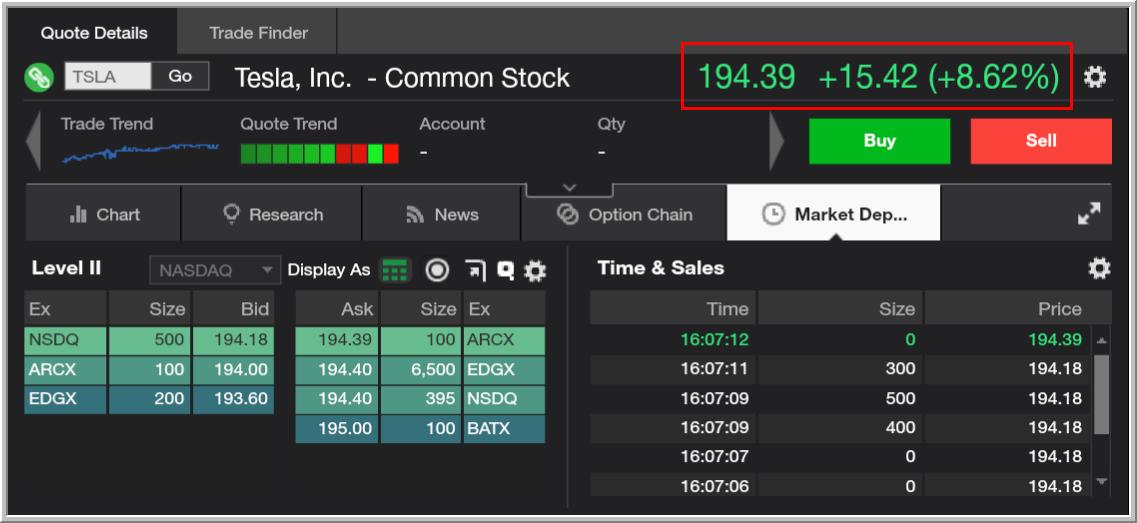The width and height of the screenshot is (1137, 523).
Task: Open Level II settings gear
Action: pos(535,271)
